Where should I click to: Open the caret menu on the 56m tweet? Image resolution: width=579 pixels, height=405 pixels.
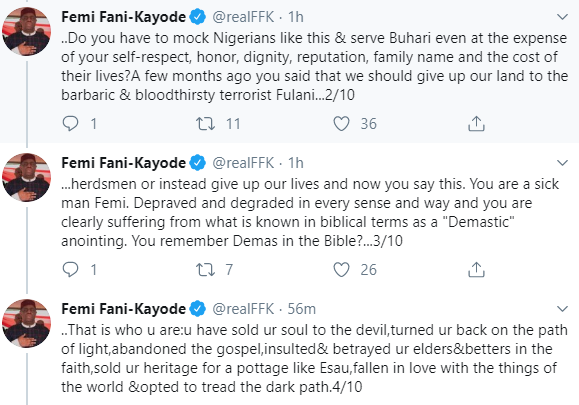point(562,309)
